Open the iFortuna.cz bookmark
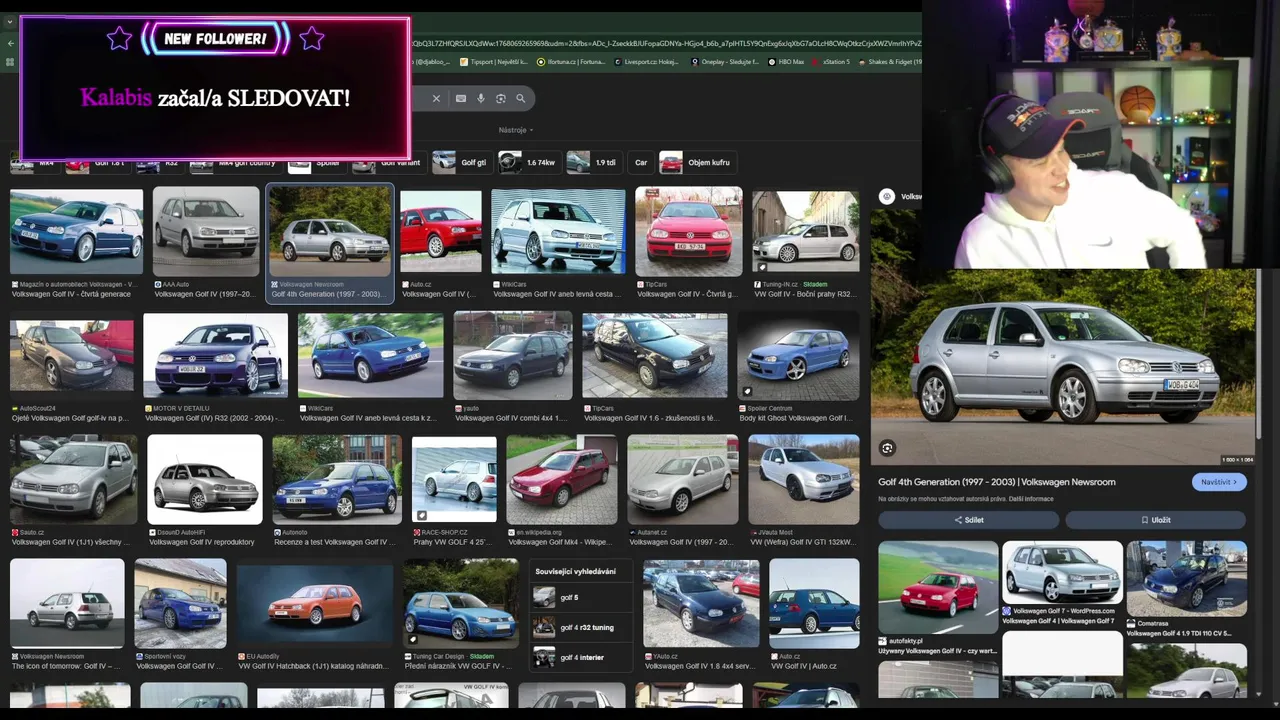Image resolution: width=1280 pixels, height=720 pixels. point(570,62)
